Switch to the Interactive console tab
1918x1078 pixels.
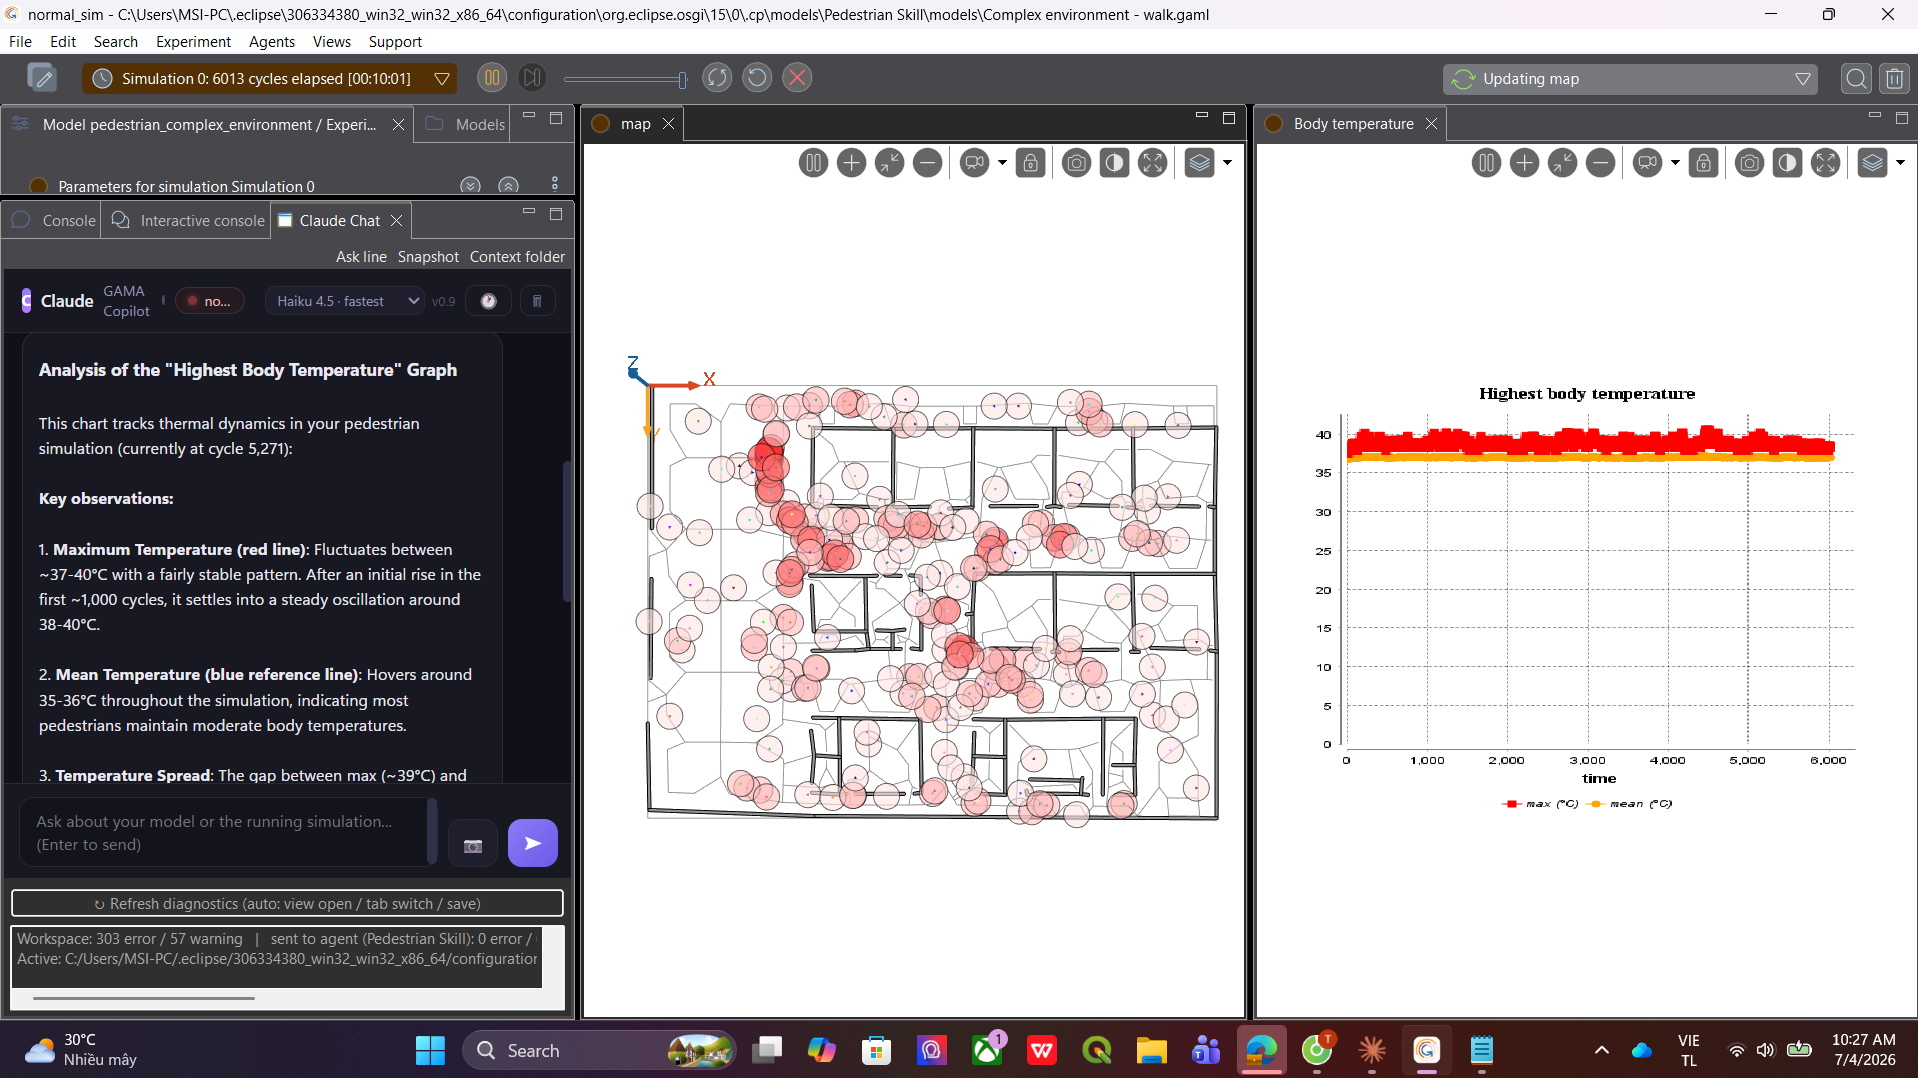[x=188, y=221]
